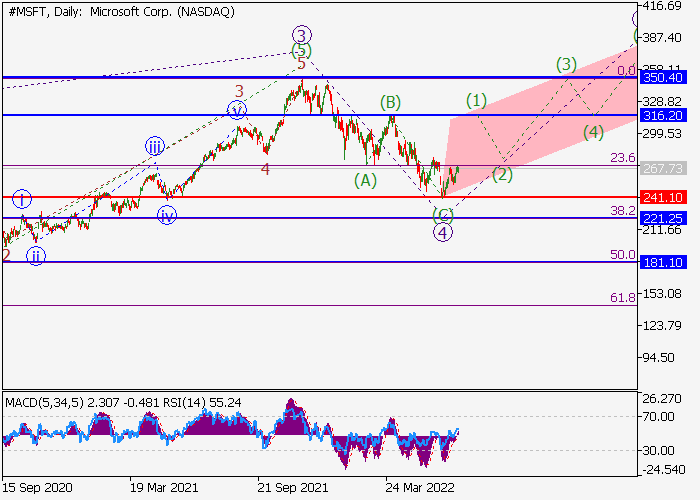This screenshot has width=700, height=500.
Task: Click the red 241.10 support price label
Action: [662, 197]
